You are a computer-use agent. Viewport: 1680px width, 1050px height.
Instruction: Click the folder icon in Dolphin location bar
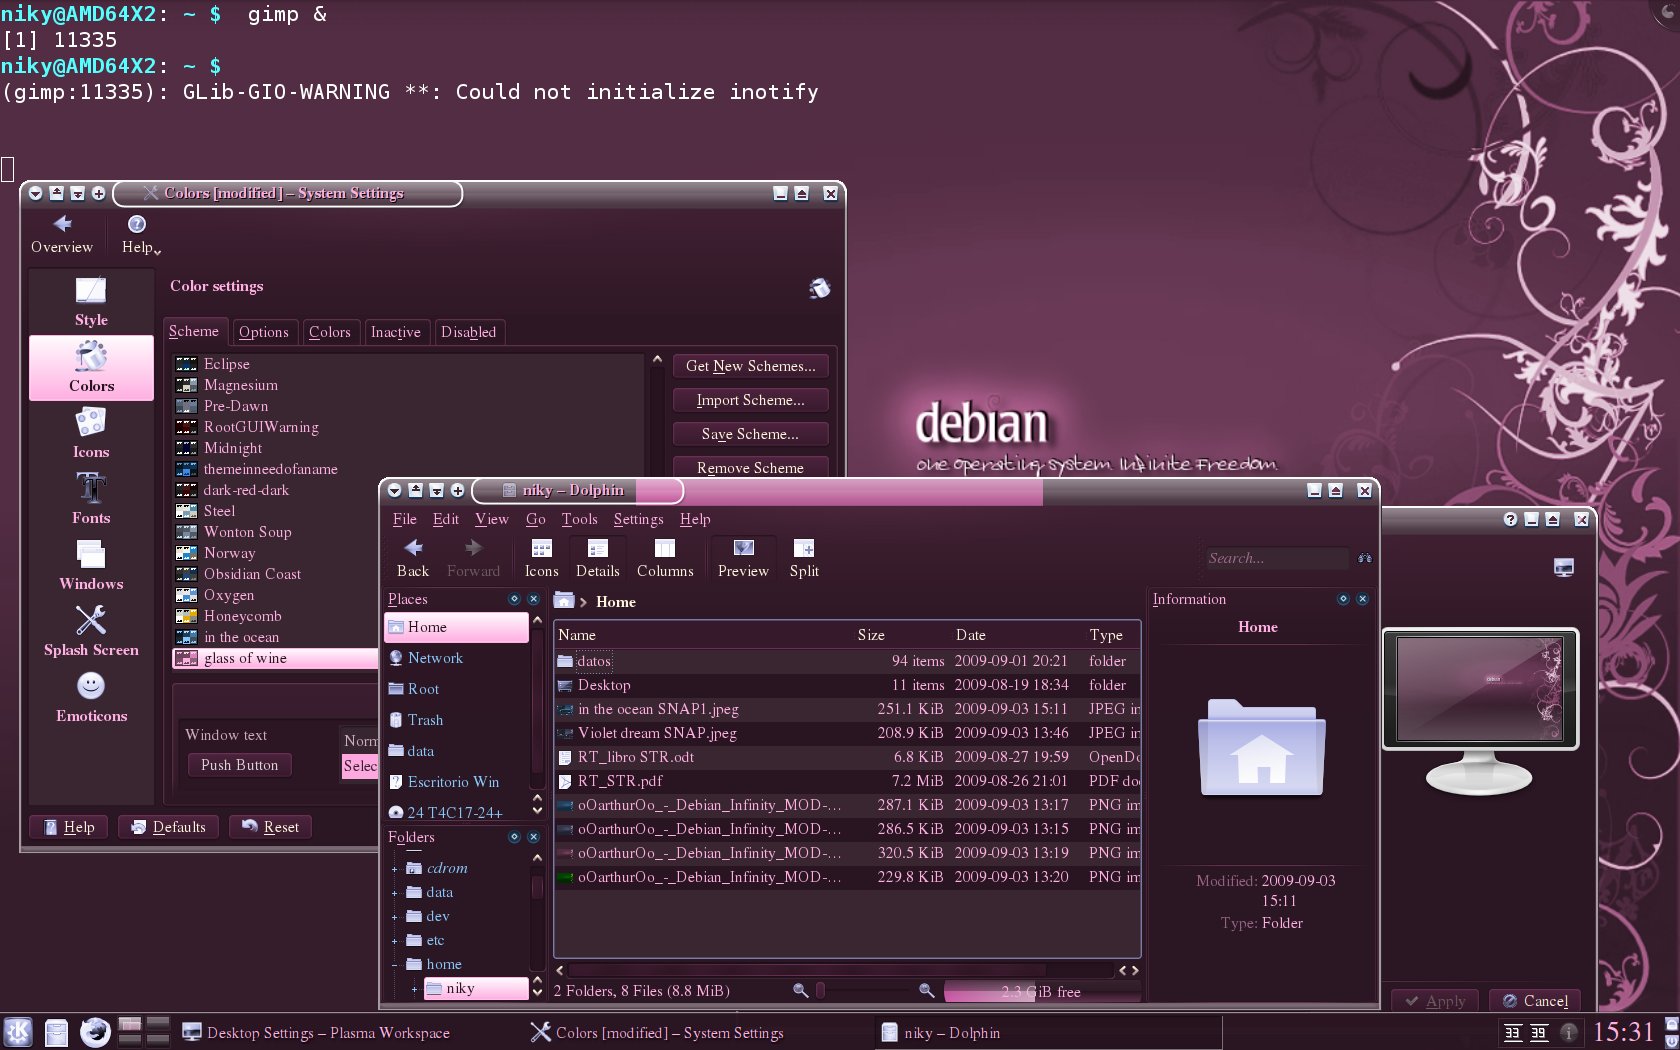pos(564,601)
